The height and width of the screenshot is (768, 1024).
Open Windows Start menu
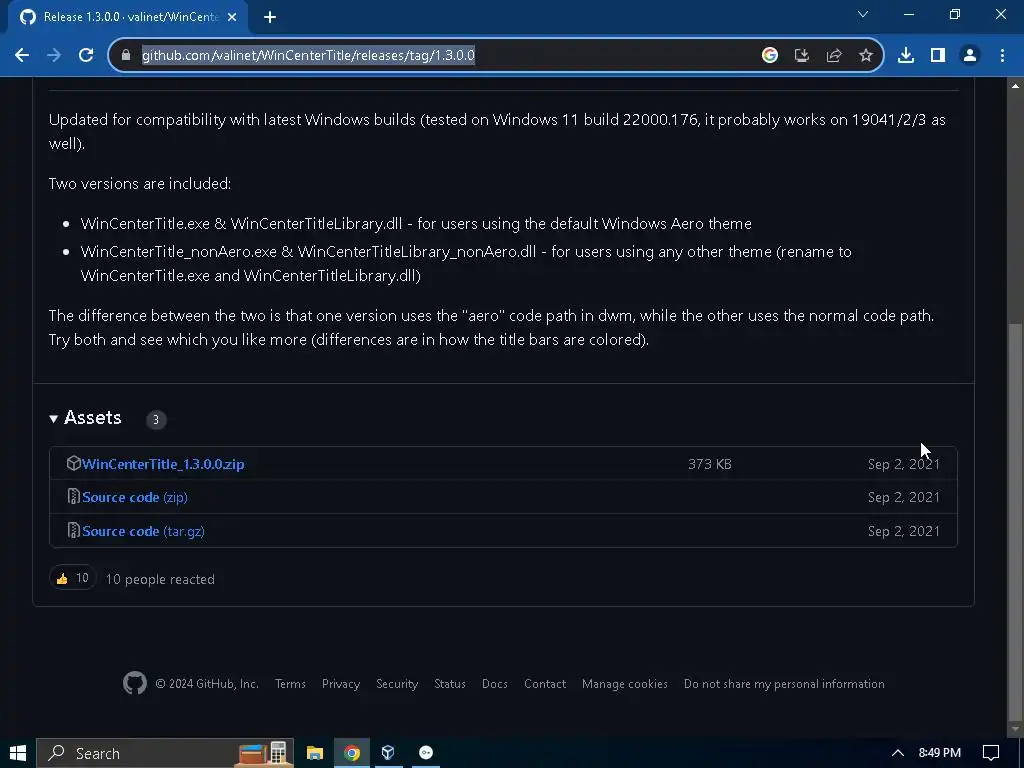18,753
